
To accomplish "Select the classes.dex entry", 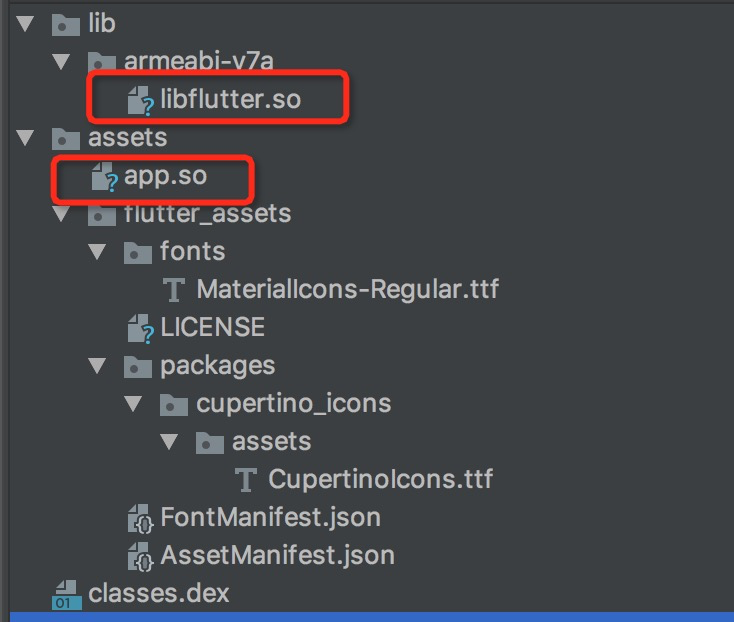I will coord(158,593).
